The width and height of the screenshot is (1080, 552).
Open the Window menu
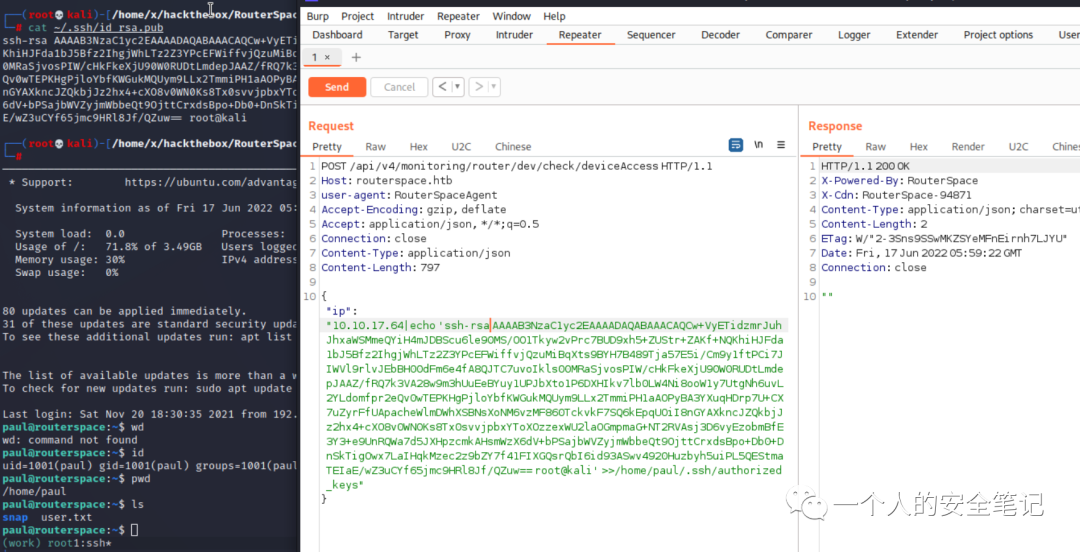(512, 16)
